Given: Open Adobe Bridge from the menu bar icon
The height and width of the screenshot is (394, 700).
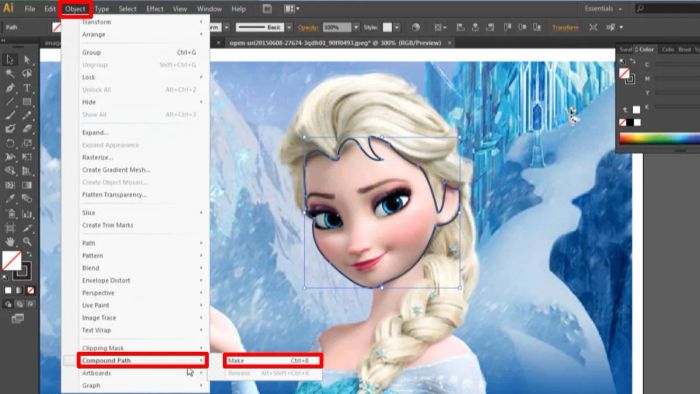Looking at the screenshot, I should pyautogui.click(x=267, y=8).
